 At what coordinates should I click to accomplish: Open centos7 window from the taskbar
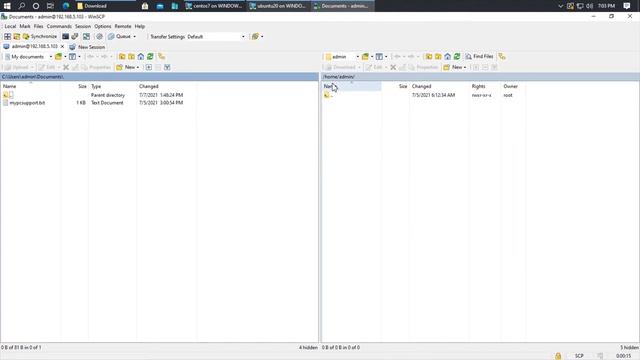tap(215, 6)
